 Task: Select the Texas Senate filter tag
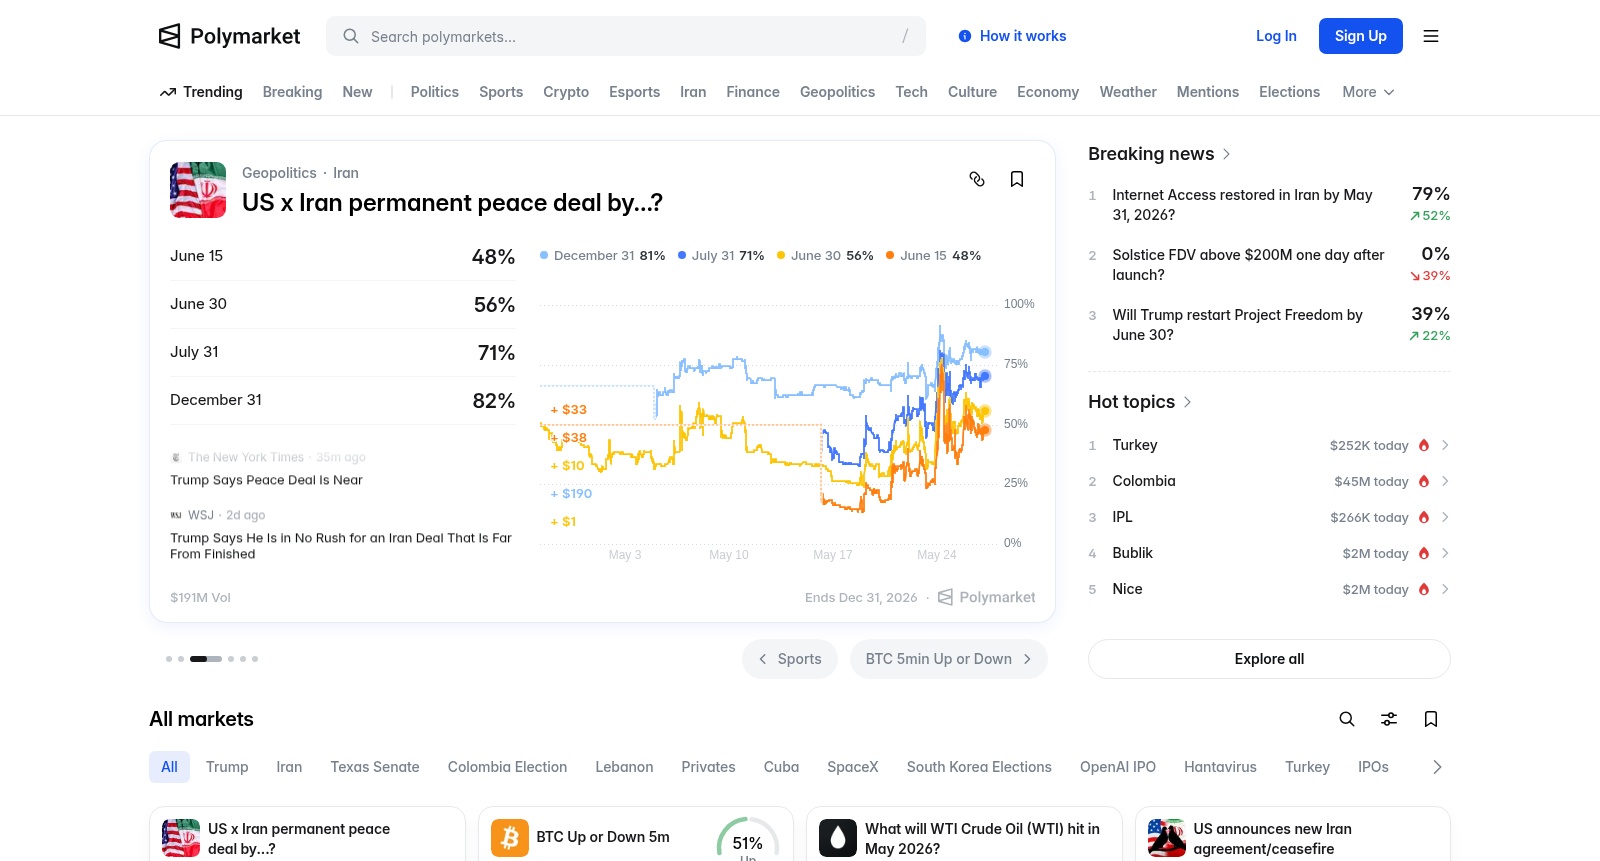point(375,767)
